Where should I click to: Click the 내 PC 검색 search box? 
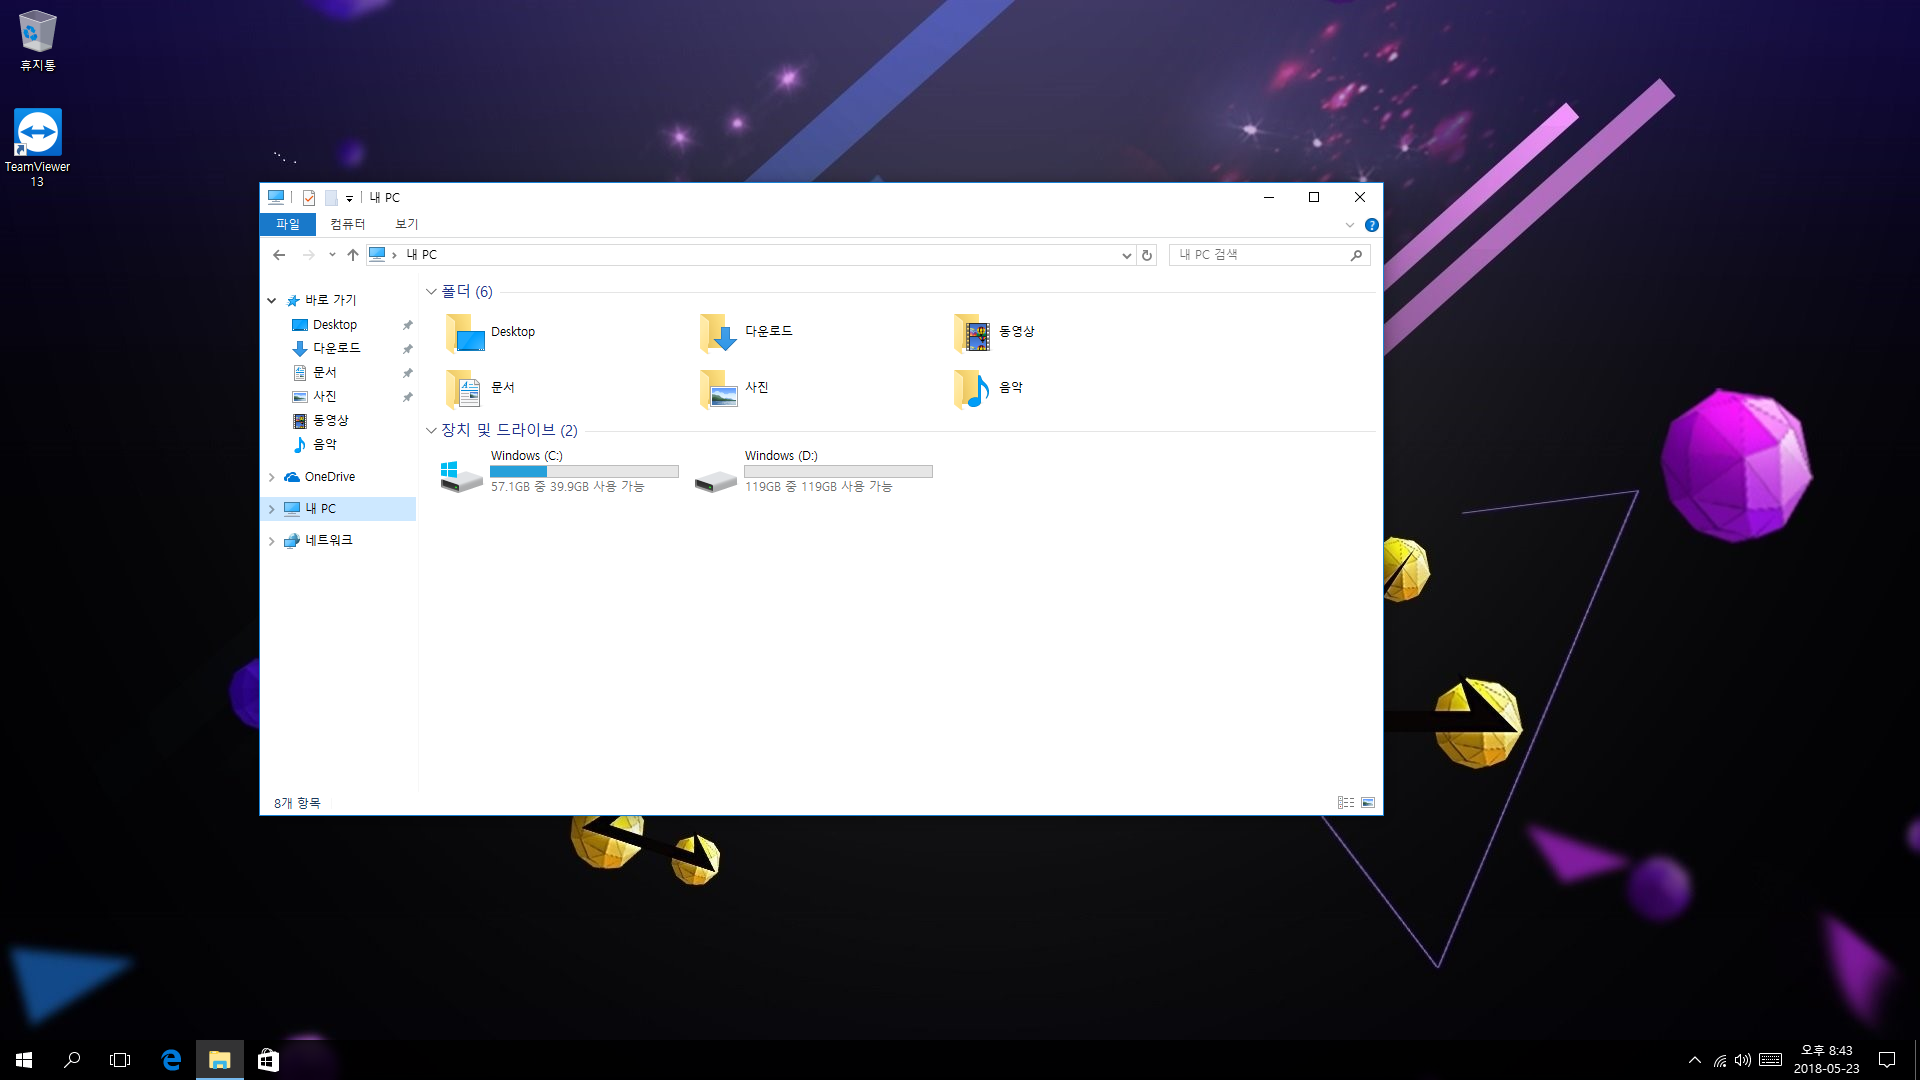click(1260, 255)
